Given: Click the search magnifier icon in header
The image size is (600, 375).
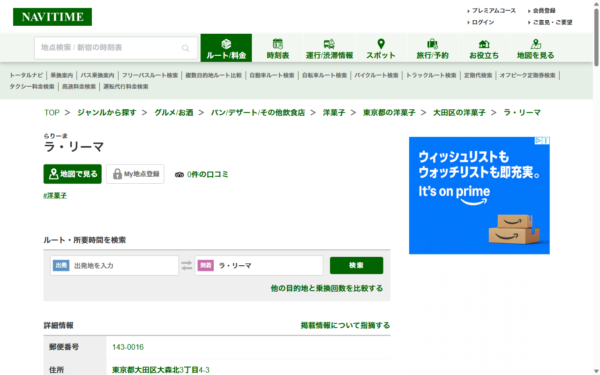Looking at the screenshot, I should pyautogui.click(x=186, y=48).
